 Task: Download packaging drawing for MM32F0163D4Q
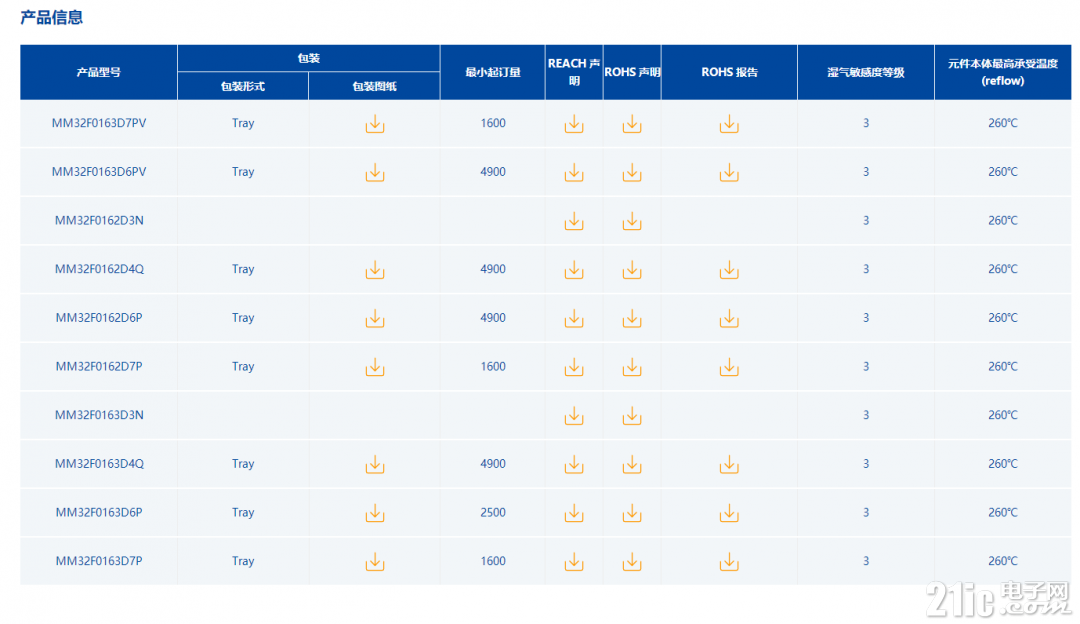(x=375, y=465)
